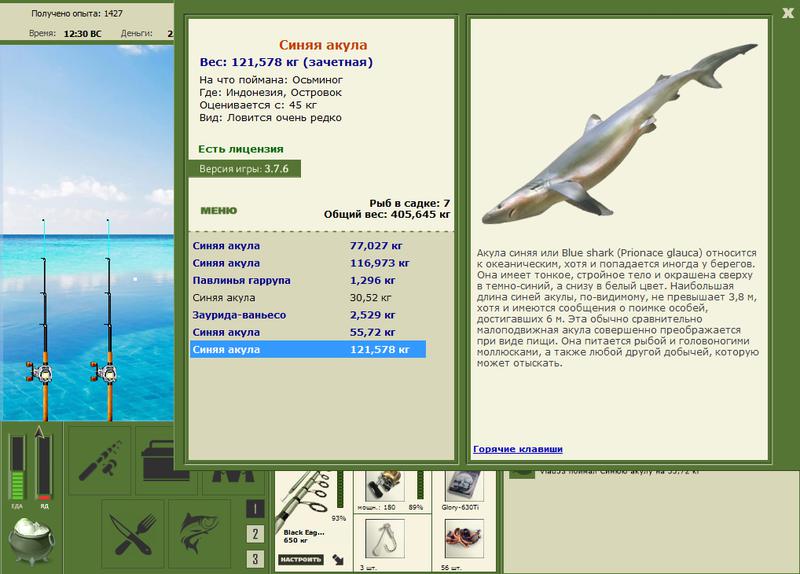Image resolution: width=800 pixels, height=574 pixels.
Task: Click the expand arrow next to НАСТРОИТЬ
Action: tap(338, 560)
